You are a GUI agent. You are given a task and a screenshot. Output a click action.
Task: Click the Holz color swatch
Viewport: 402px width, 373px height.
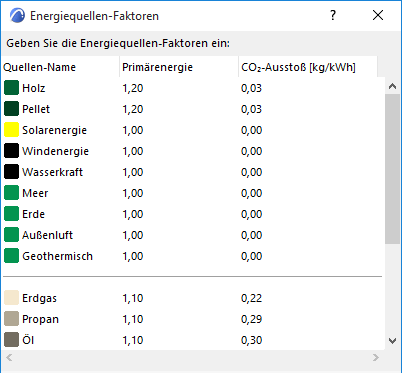point(11,88)
